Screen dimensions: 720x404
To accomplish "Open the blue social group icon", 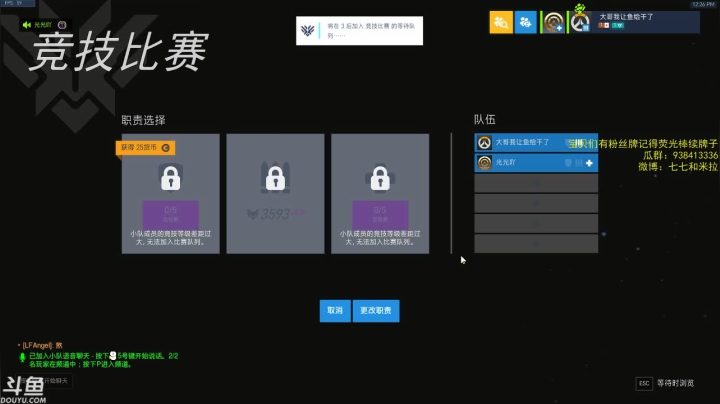I will pyautogui.click(x=526, y=22).
